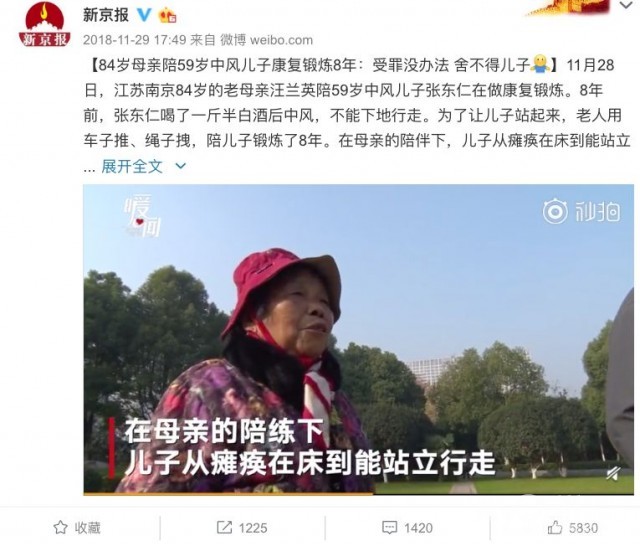
Task: Expand the full post with 展开全文
Action: click(x=132, y=166)
